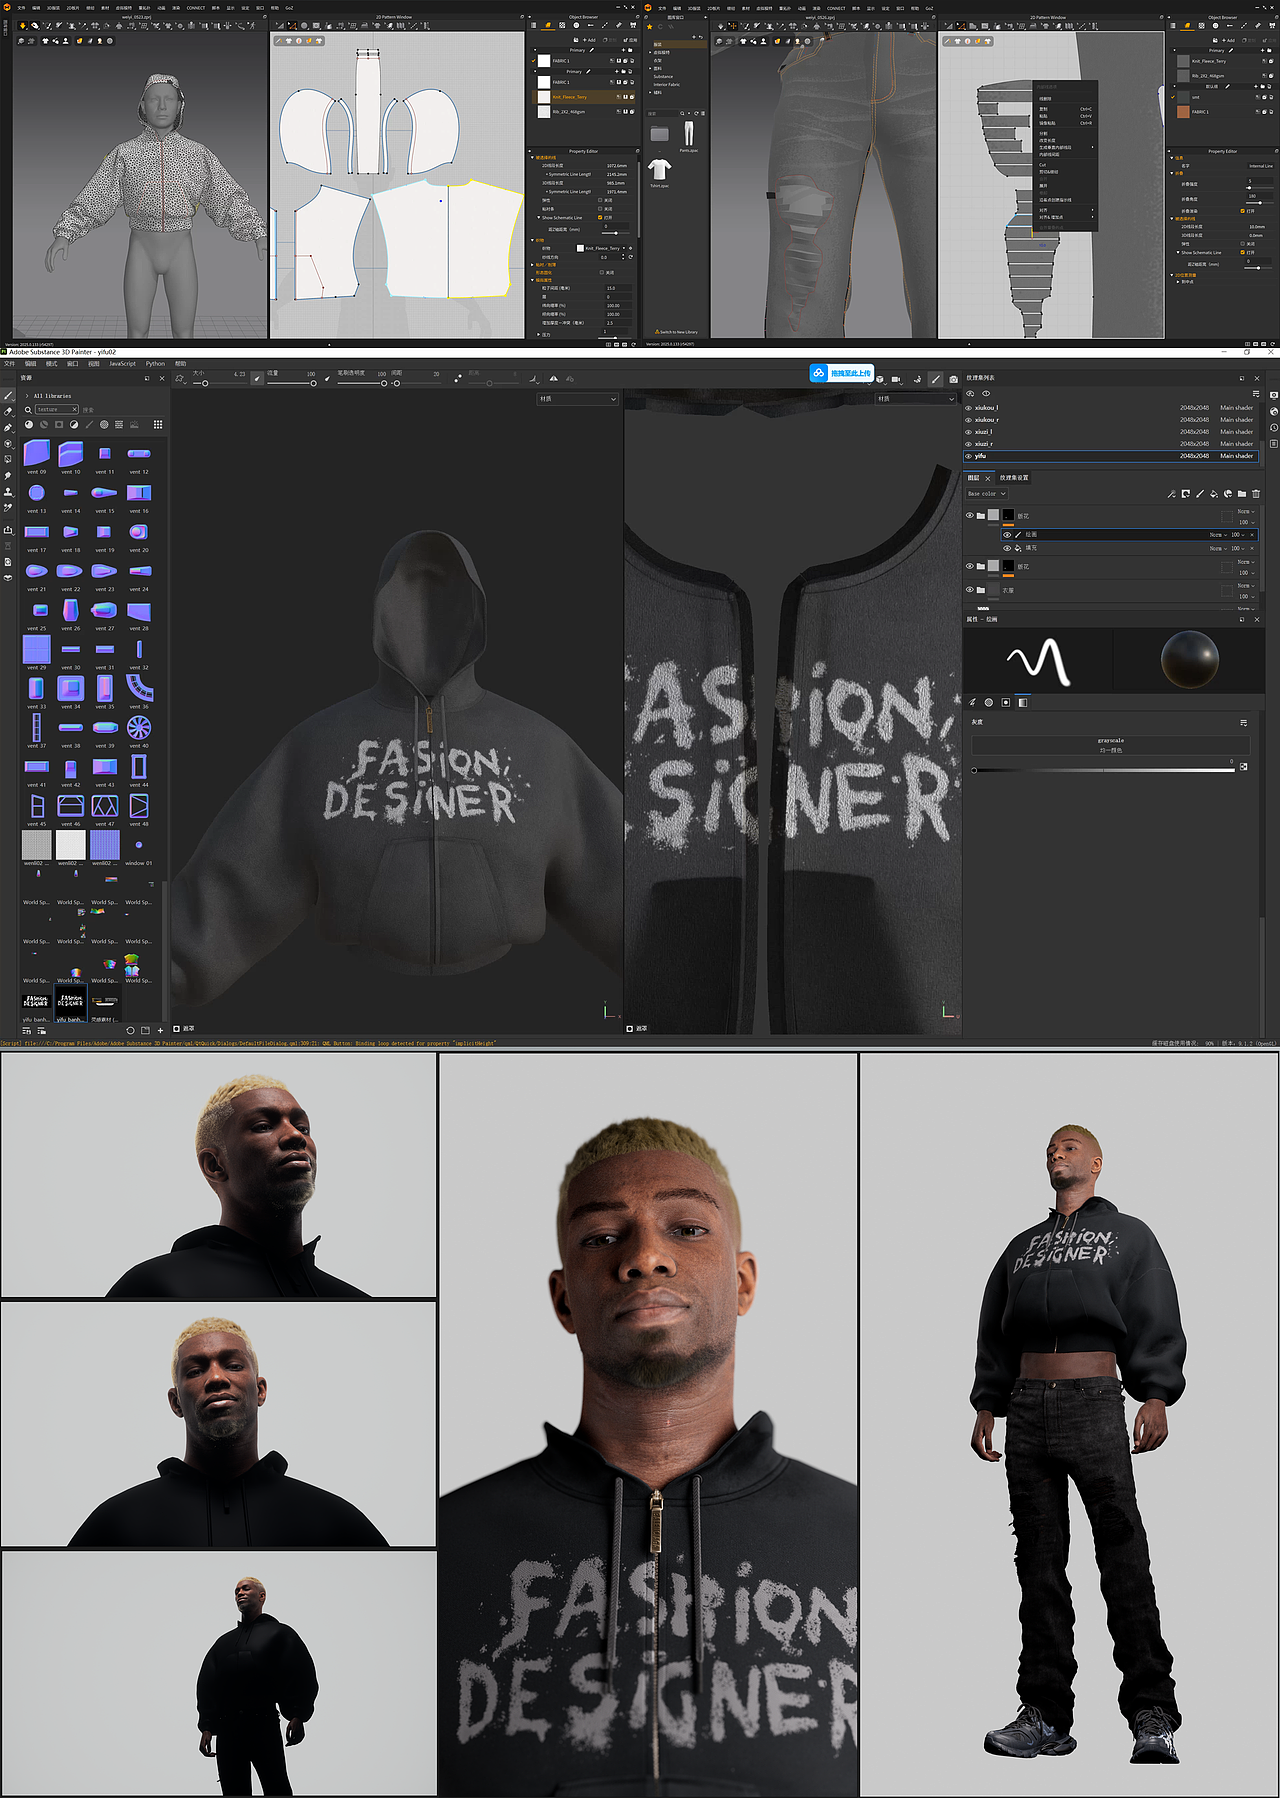Open the Python menu
The height and width of the screenshot is (1798, 1280).
point(155,364)
